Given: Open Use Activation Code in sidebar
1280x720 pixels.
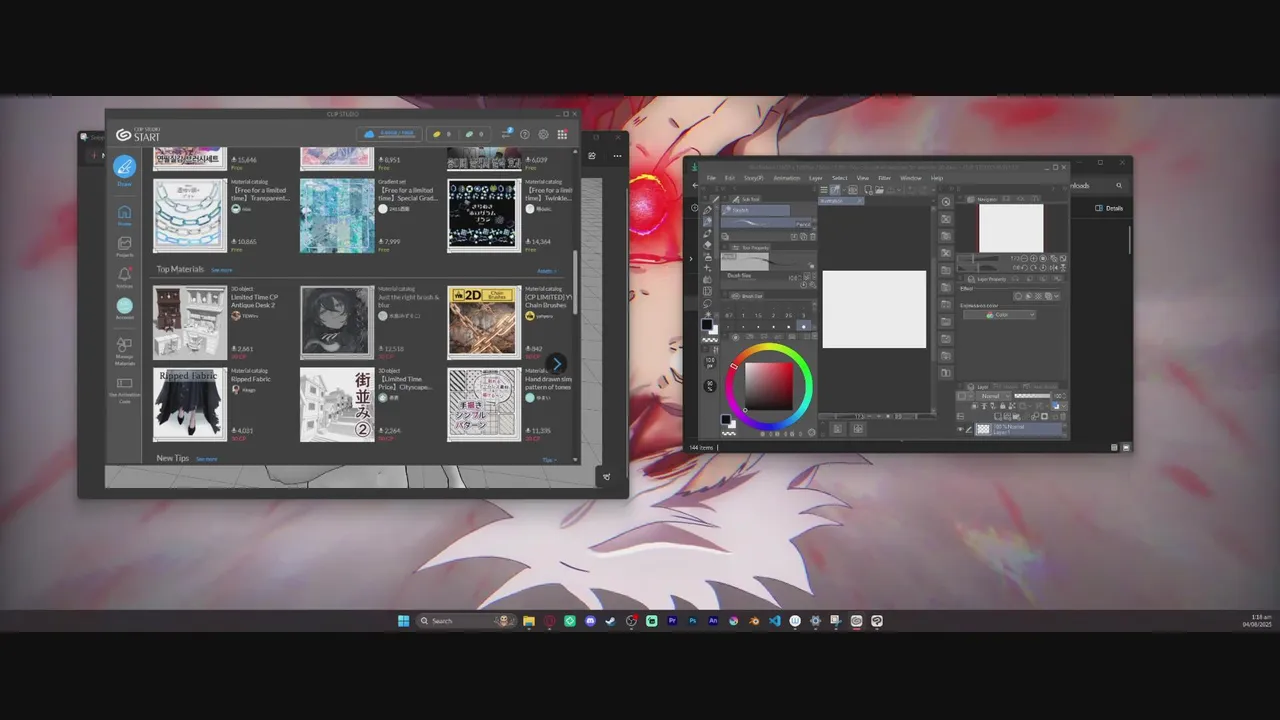Looking at the screenshot, I should click(x=124, y=389).
